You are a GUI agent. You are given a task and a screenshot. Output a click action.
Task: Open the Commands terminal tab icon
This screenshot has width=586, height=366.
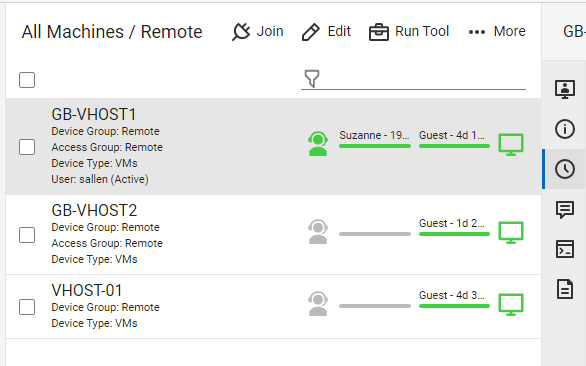click(x=565, y=249)
